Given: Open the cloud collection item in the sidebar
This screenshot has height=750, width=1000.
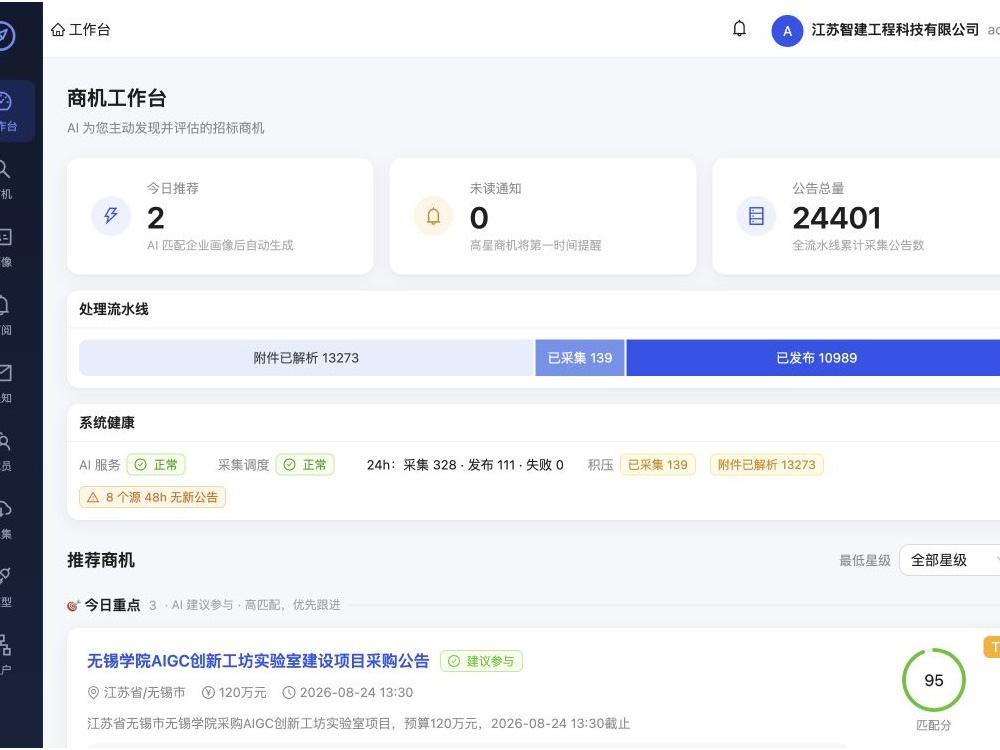Looking at the screenshot, I should pyautogui.click(x=5, y=520).
